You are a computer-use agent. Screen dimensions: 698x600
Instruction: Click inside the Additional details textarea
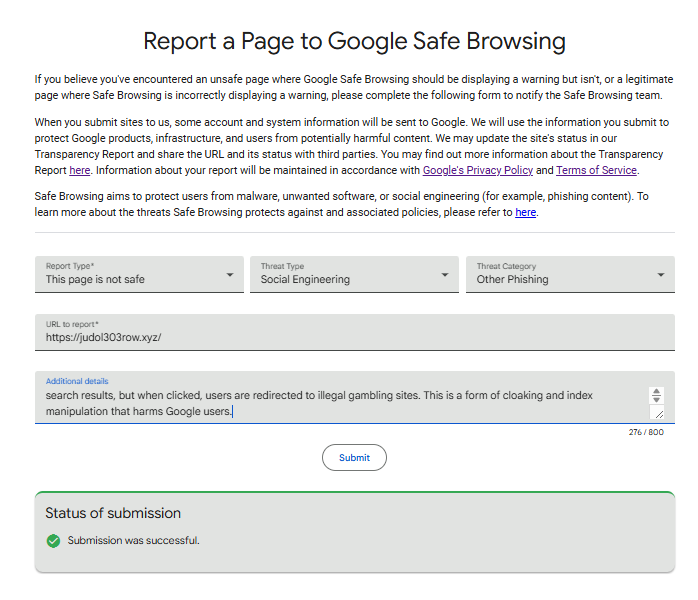pyautogui.click(x=343, y=403)
